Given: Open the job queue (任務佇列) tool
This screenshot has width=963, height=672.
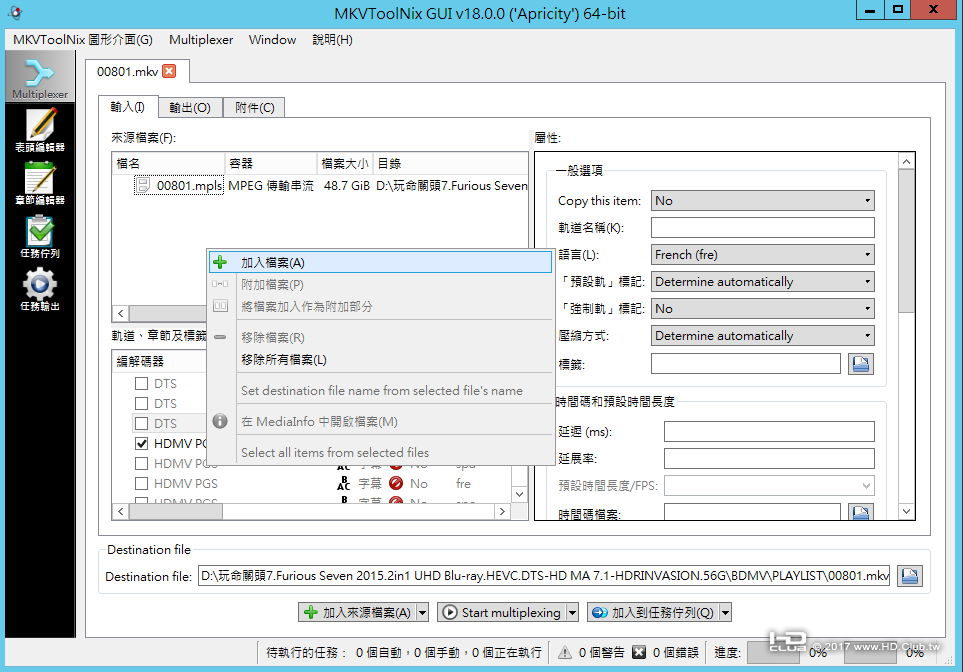Looking at the screenshot, I should click(40, 236).
